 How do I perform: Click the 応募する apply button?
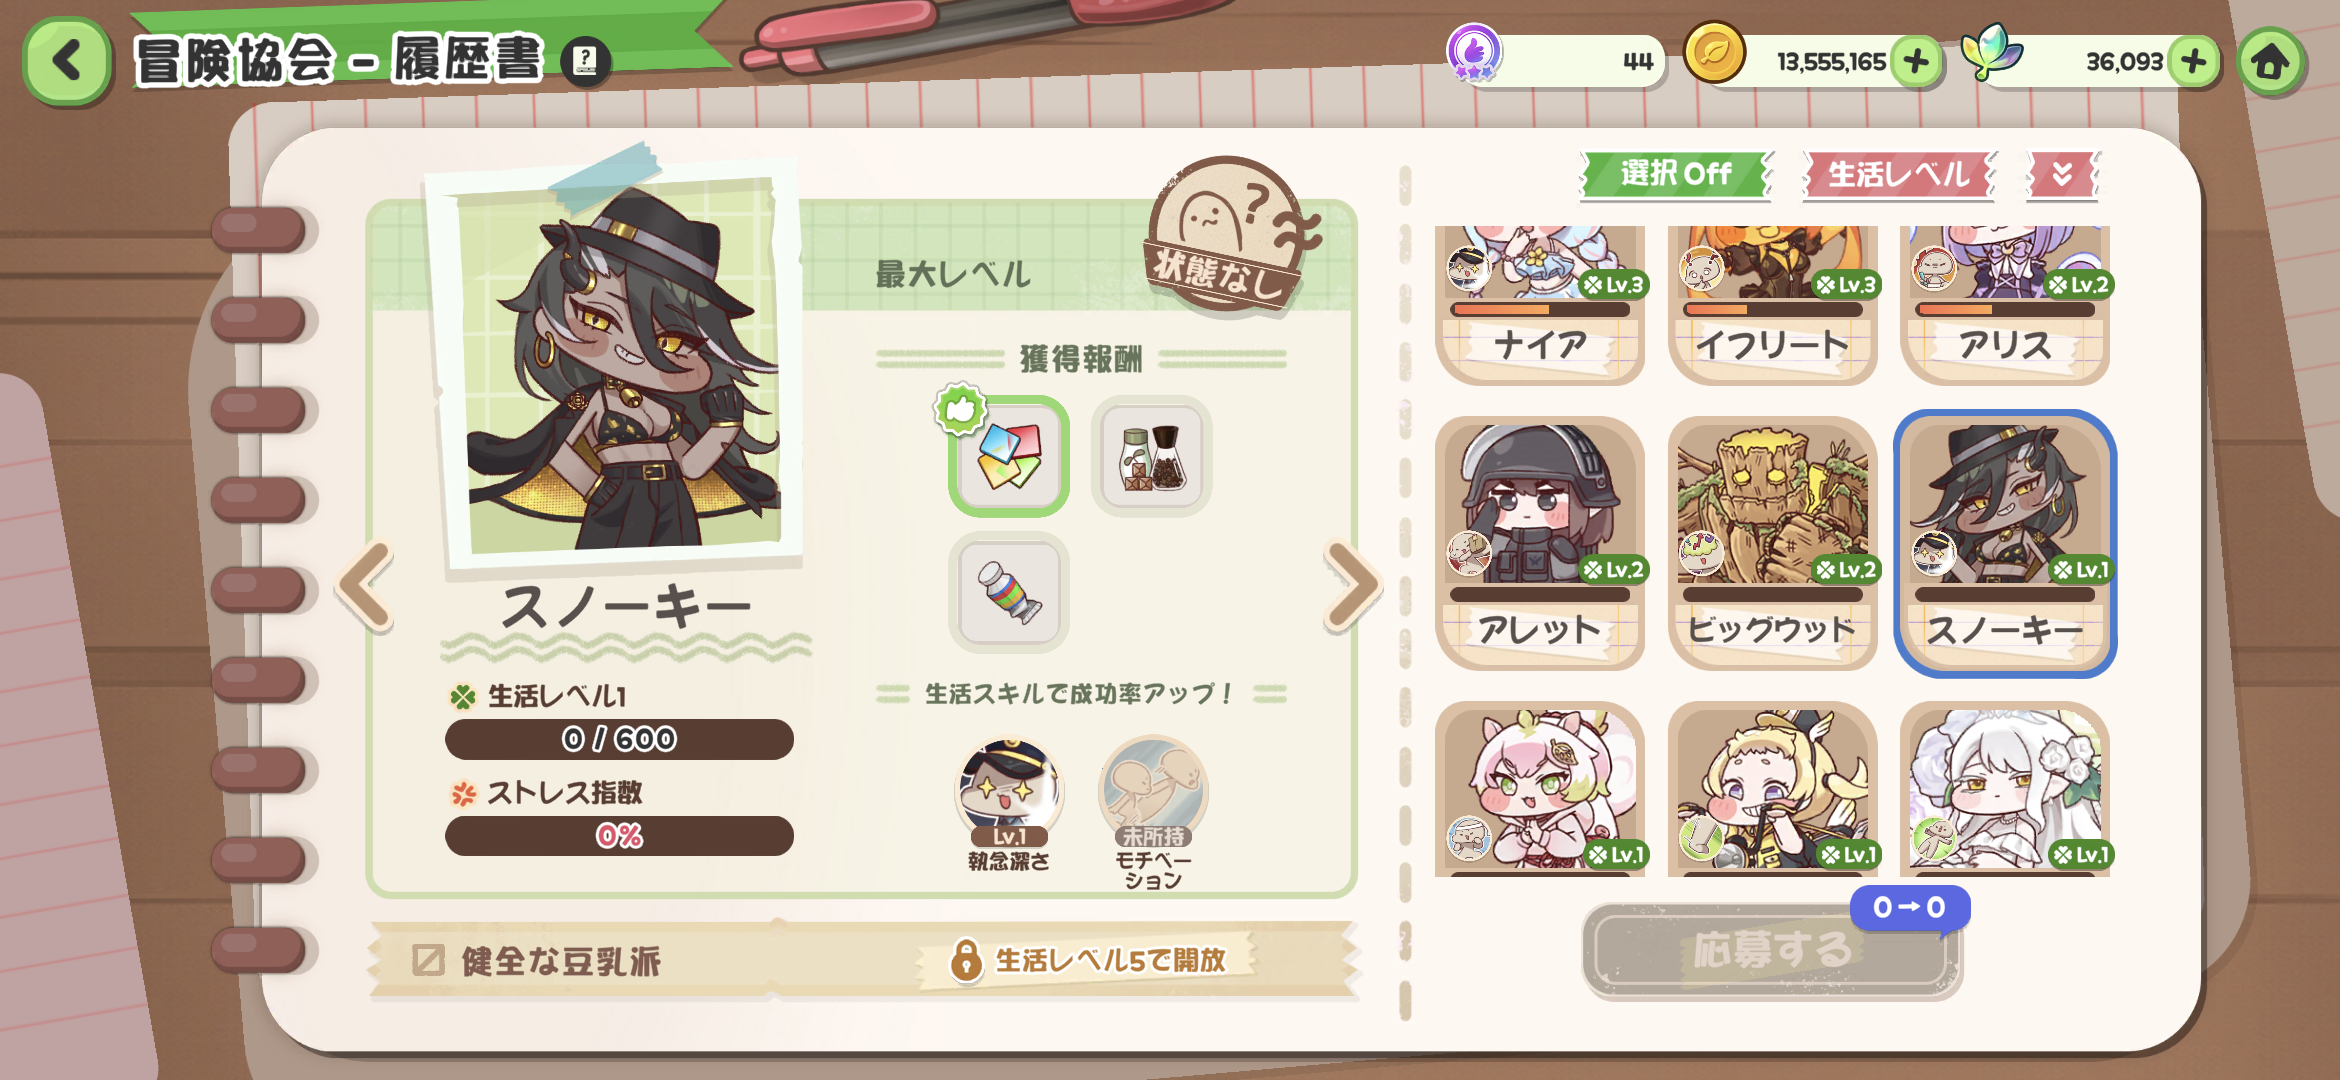click(1771, 950)
